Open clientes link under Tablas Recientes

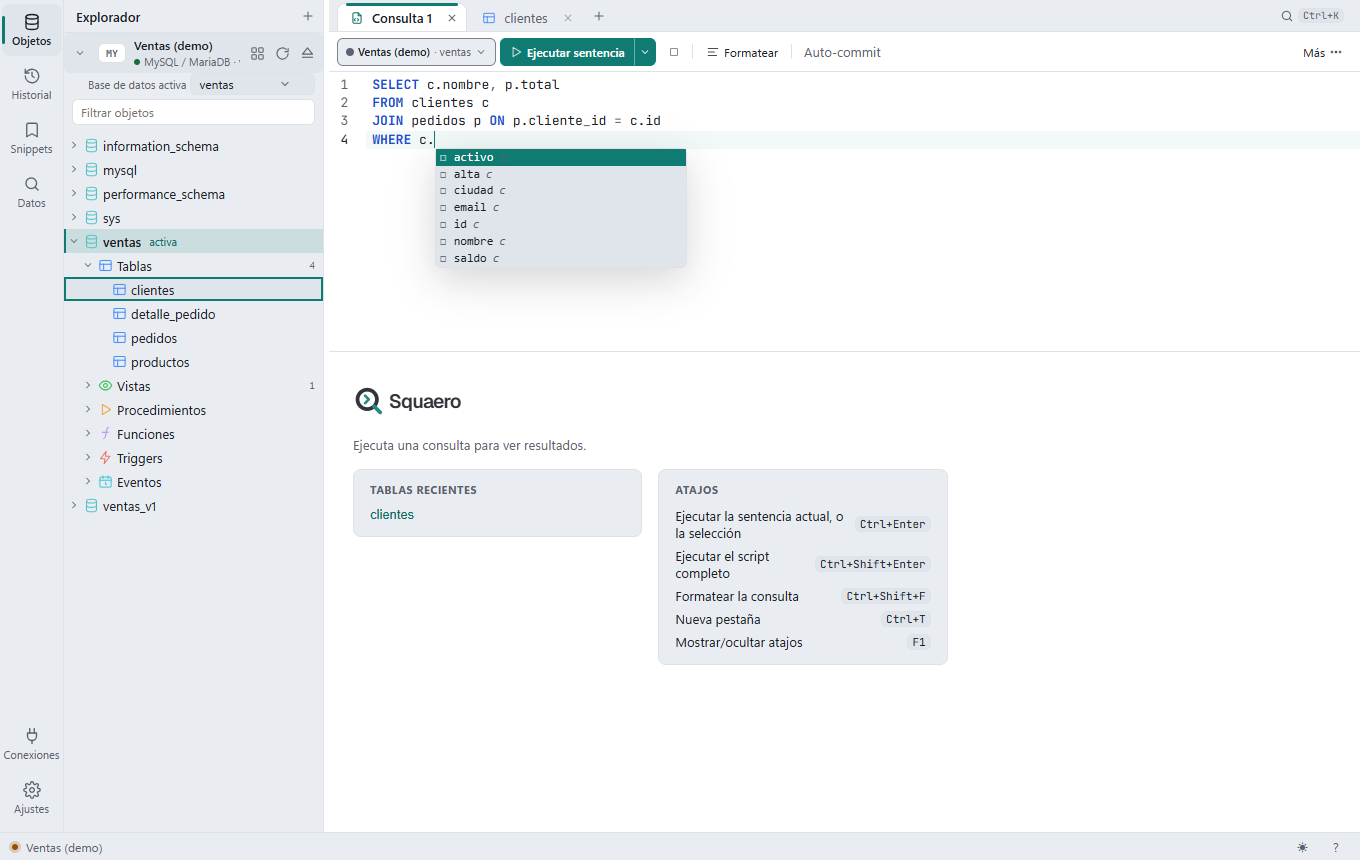[x=392, y=515]
